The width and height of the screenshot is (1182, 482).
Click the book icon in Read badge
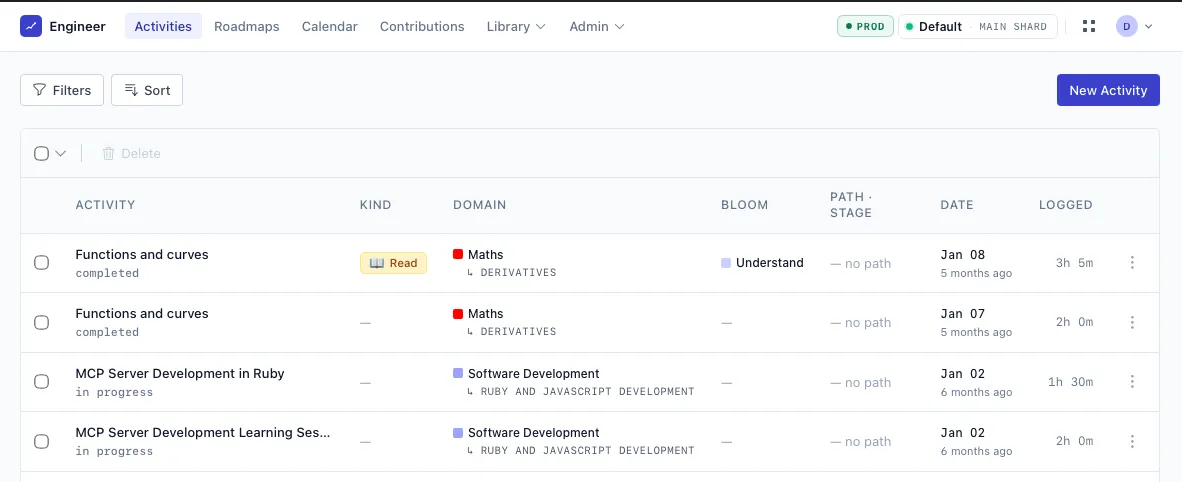377,263
